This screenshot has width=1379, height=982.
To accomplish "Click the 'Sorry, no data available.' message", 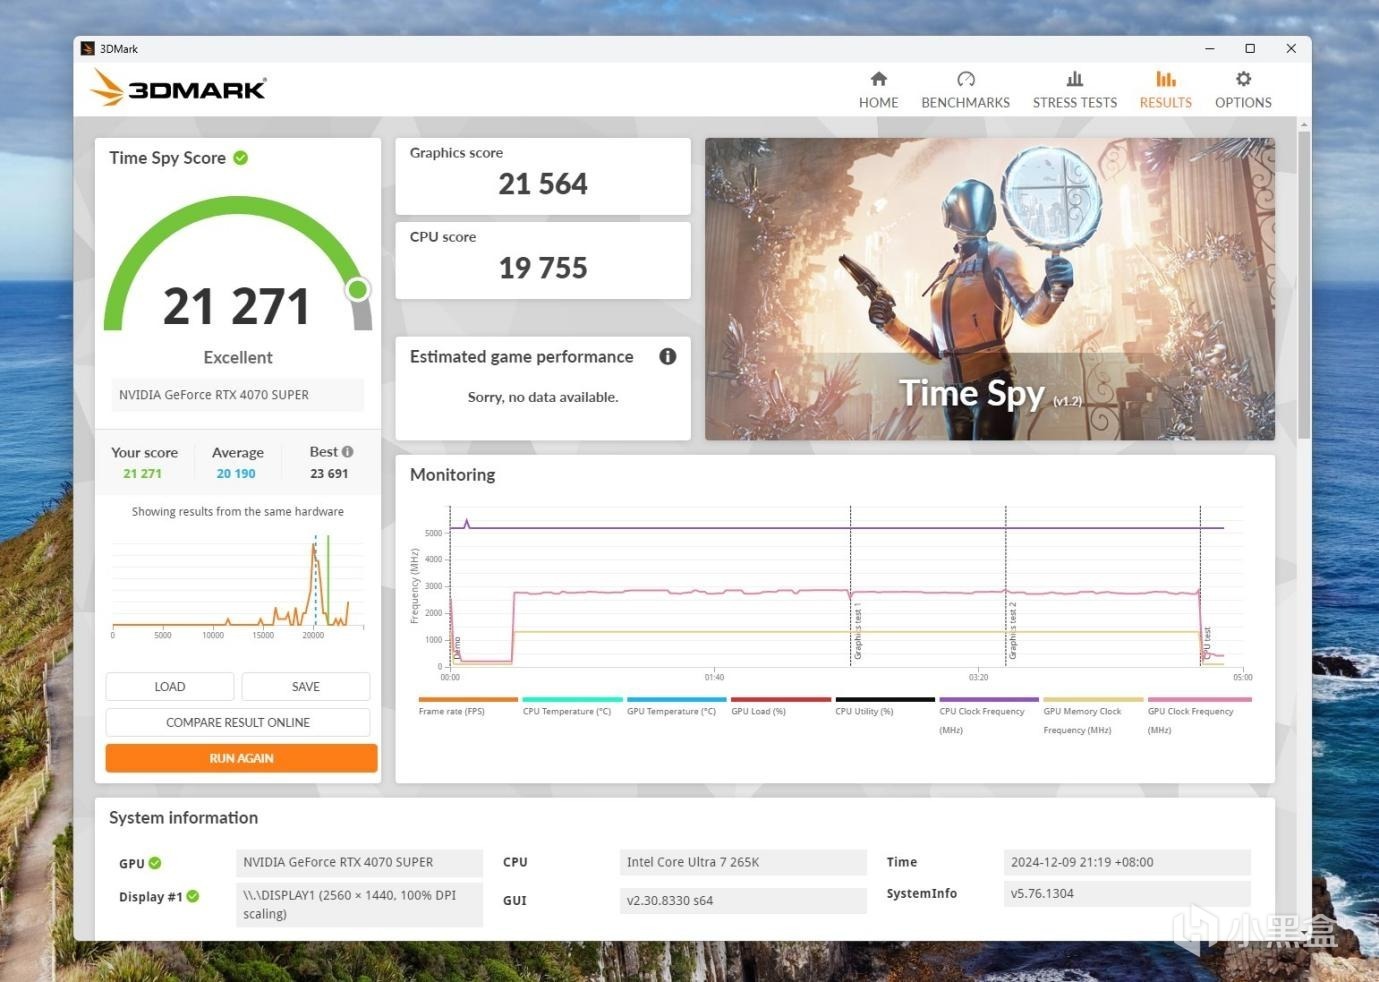I will 543,397.
